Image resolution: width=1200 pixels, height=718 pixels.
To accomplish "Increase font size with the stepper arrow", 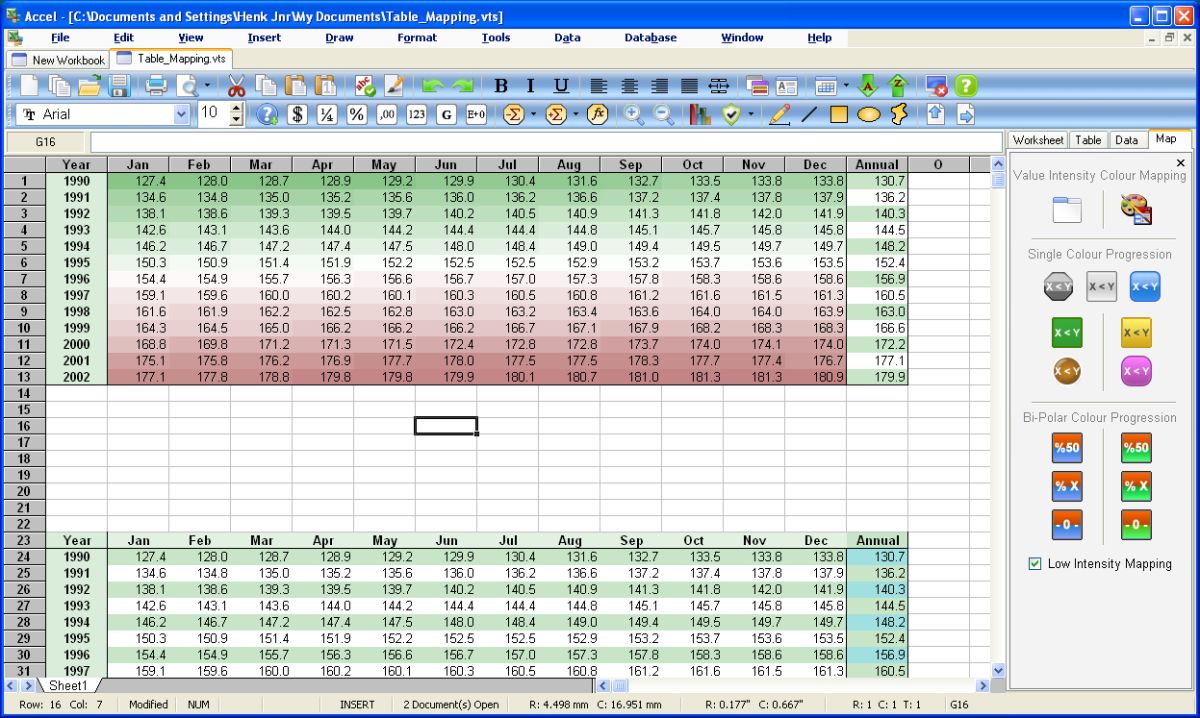I will pyautogui.click(x=234, y=108).
